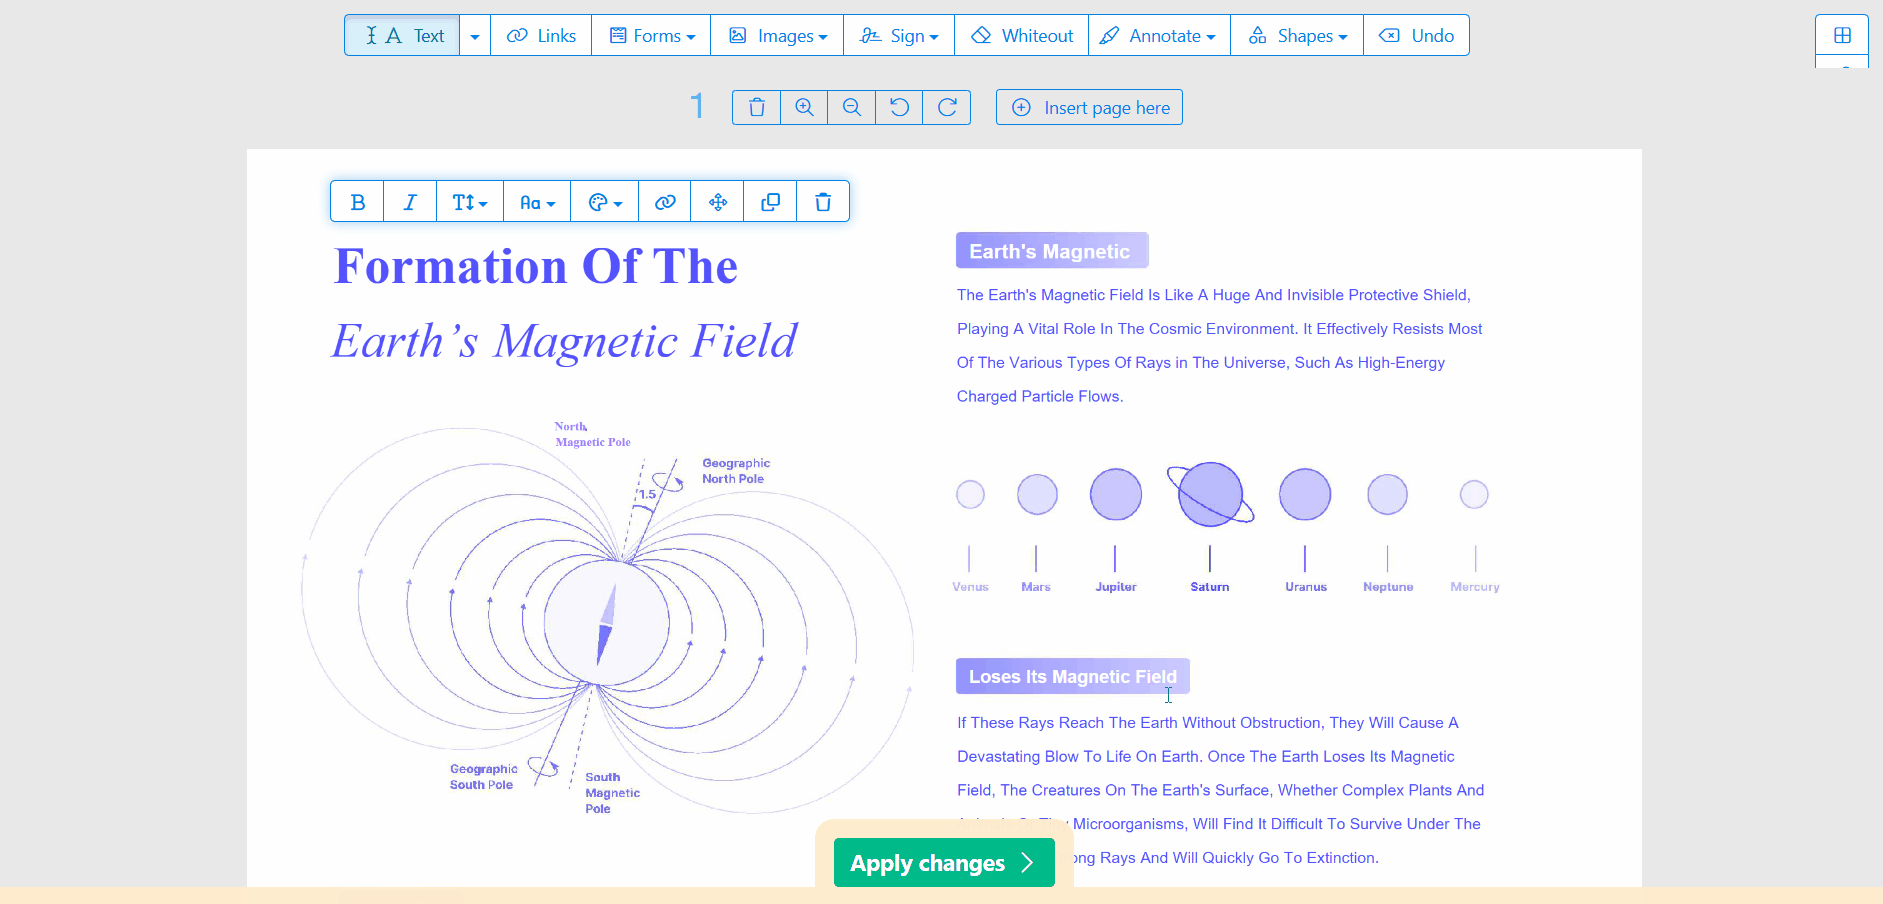Delete the selected text box
The image size is (1883, 904).
[x=823, y=202]
